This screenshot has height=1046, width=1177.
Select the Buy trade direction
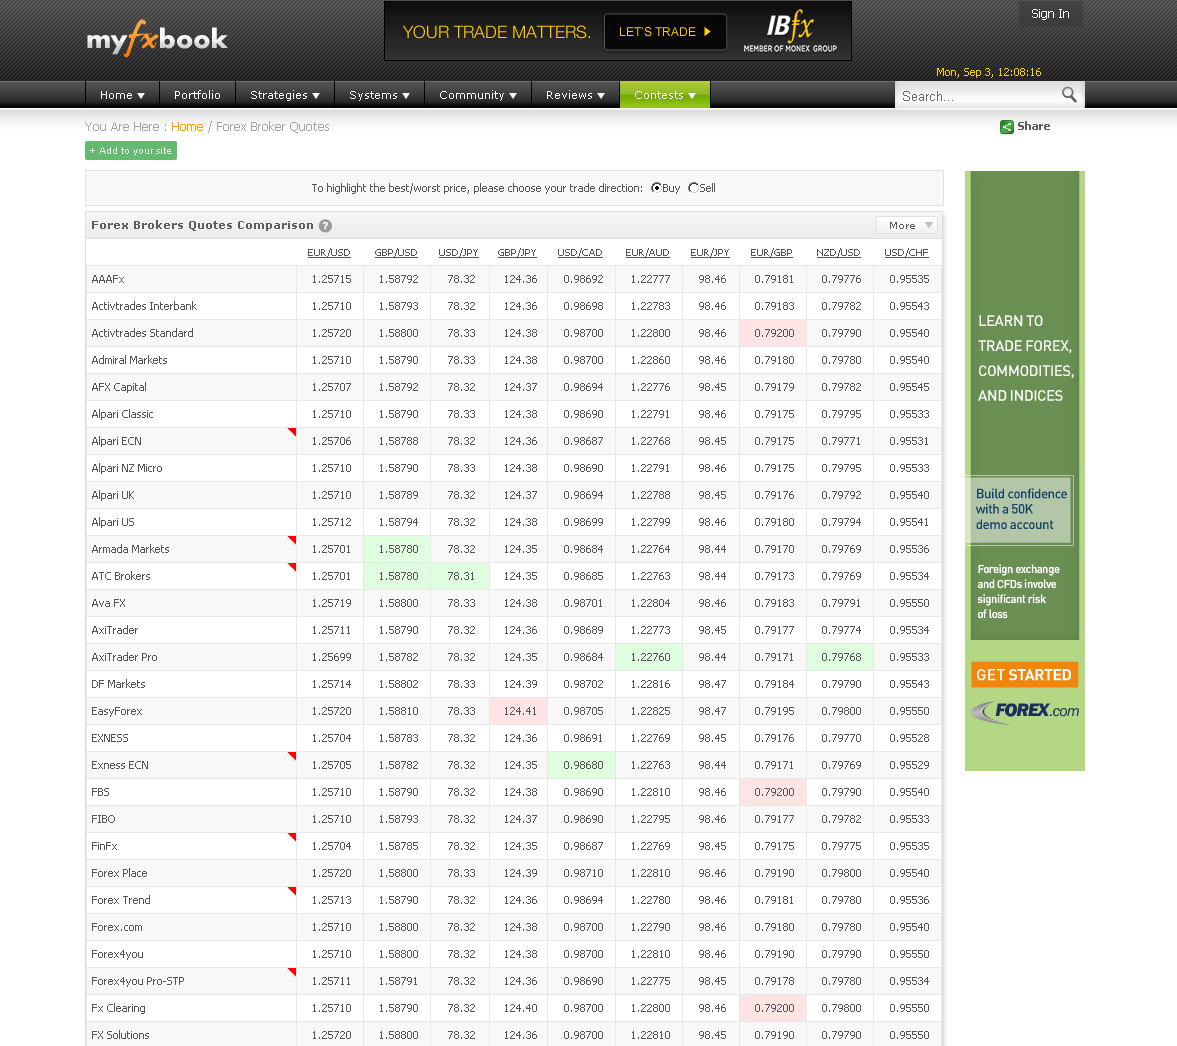(x=656, y=188)
